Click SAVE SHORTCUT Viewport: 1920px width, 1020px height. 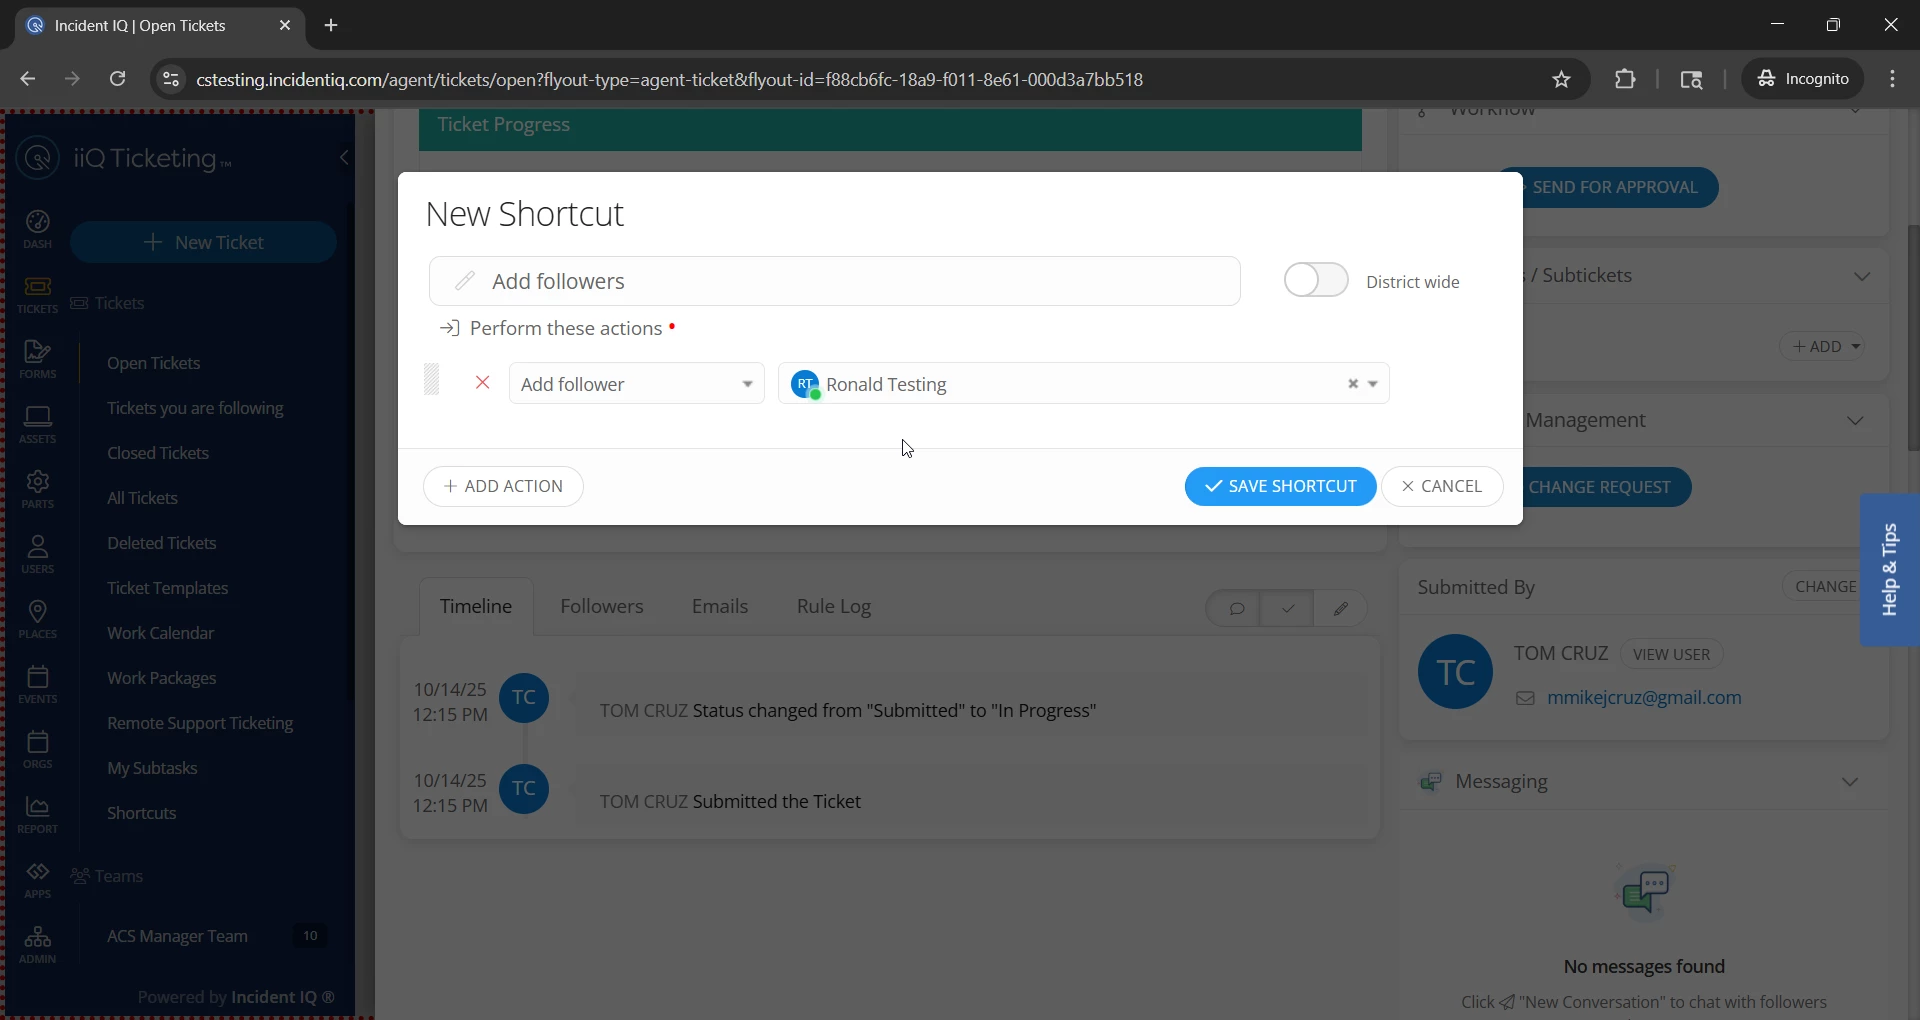(1280, 486)
